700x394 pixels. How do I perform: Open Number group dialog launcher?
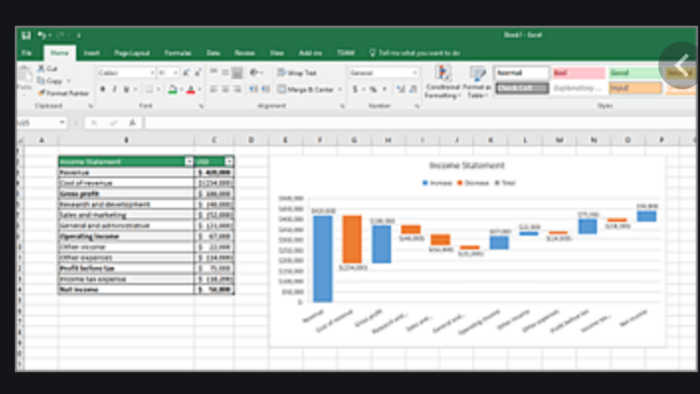(x=417, y=106)
